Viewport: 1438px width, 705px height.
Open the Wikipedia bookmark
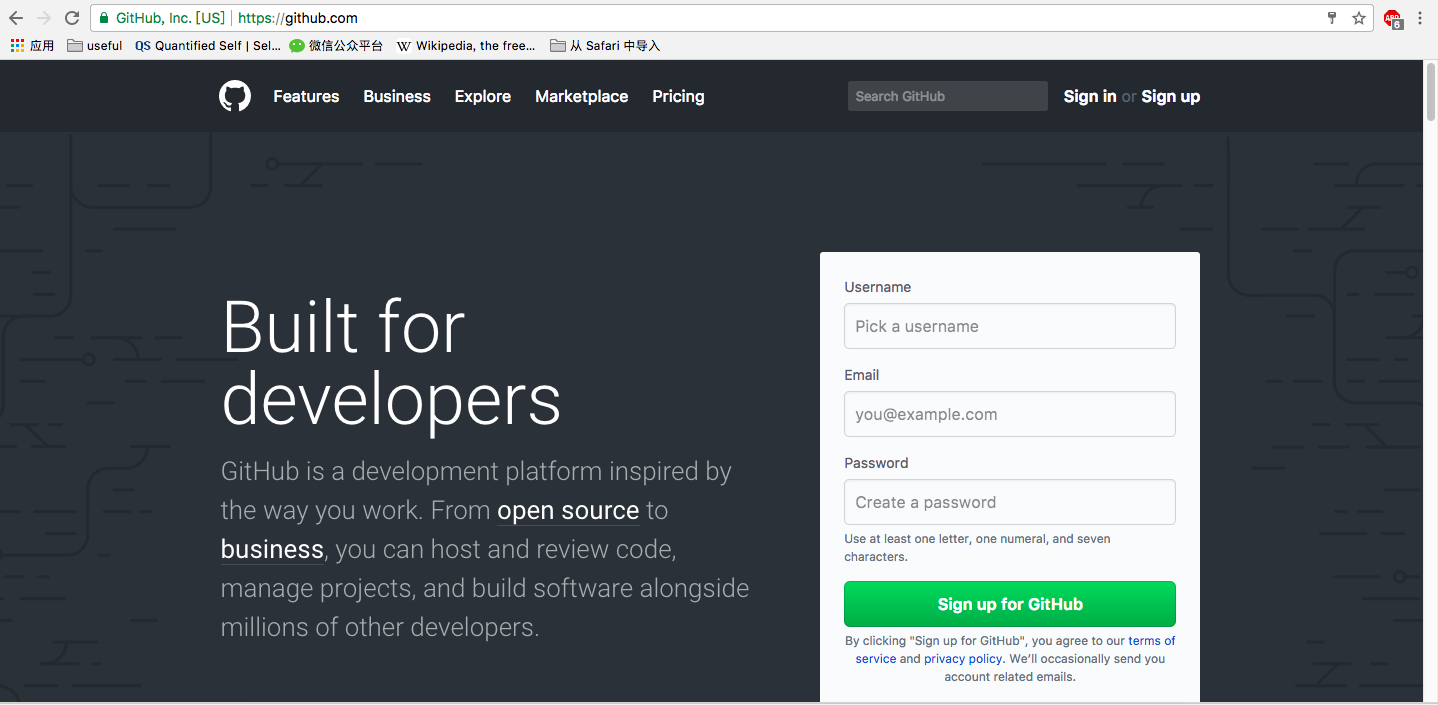[466, 45]
